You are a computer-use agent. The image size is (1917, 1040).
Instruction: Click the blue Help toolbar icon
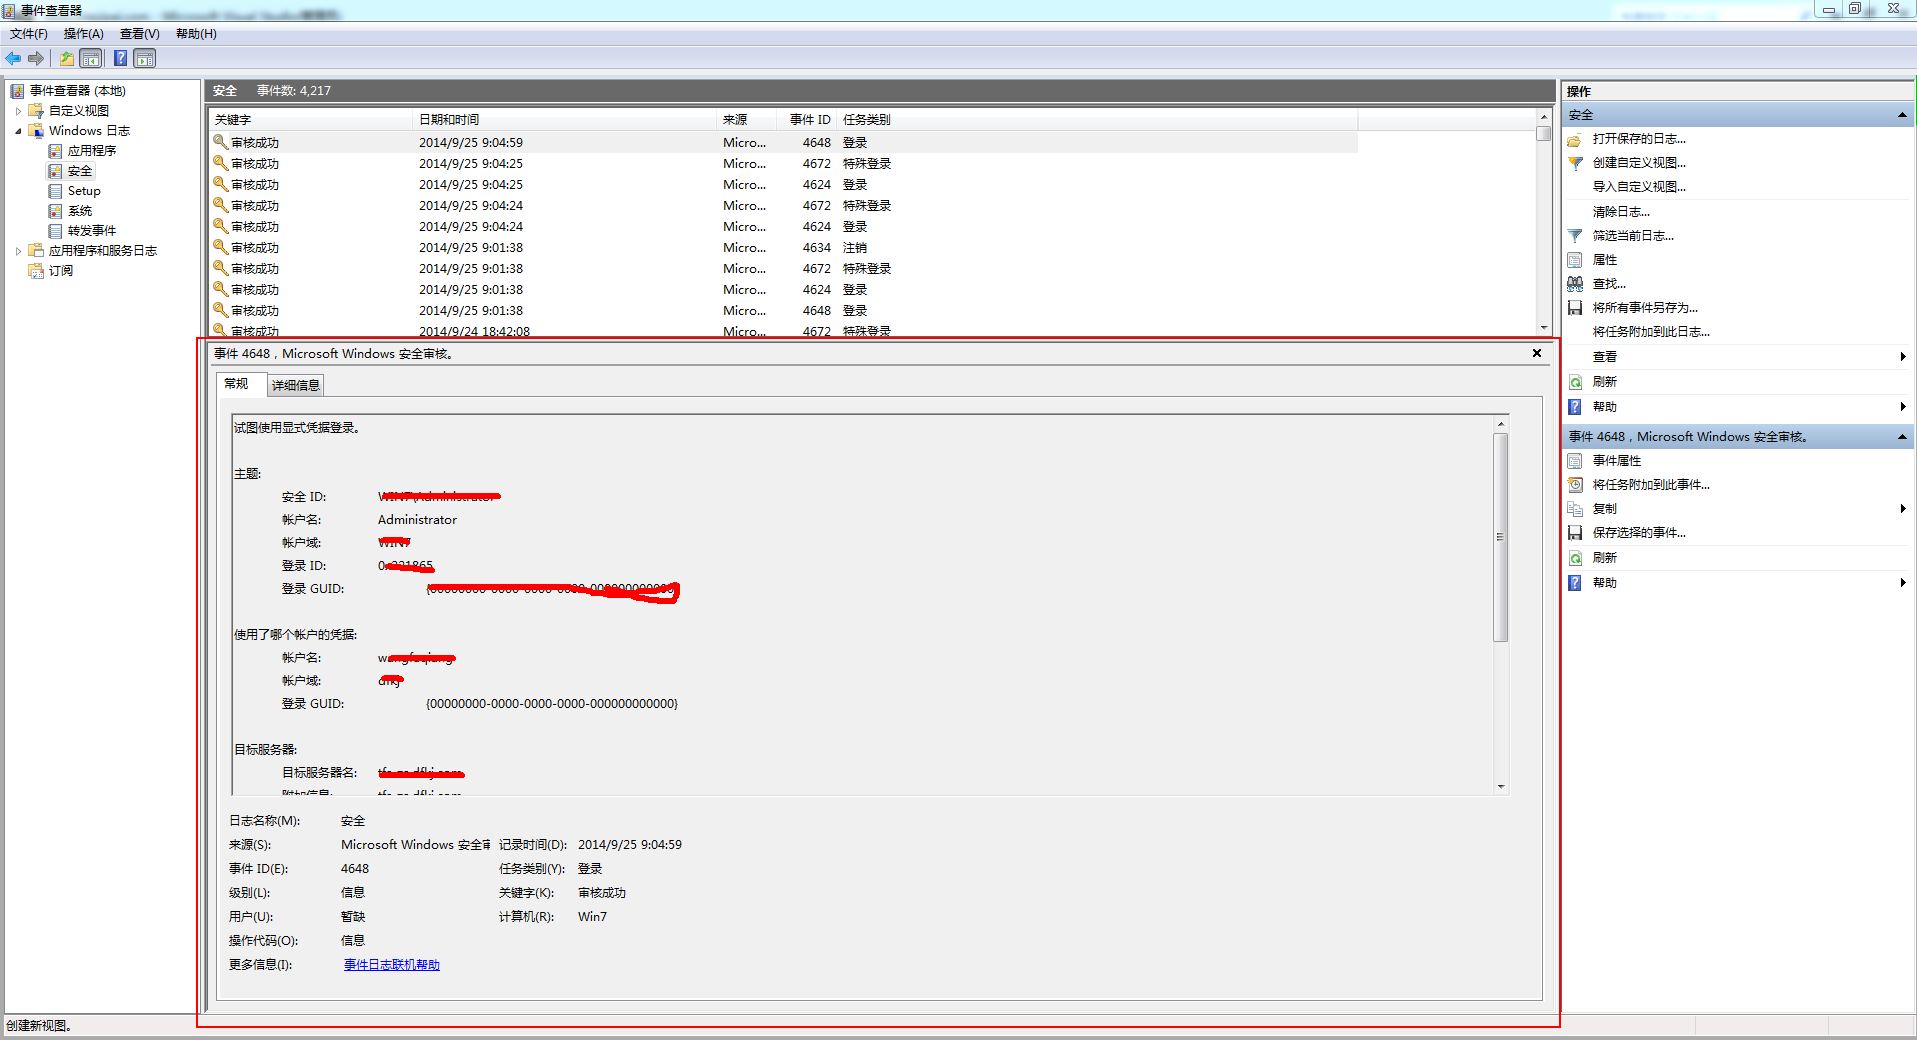click(120, 58)
